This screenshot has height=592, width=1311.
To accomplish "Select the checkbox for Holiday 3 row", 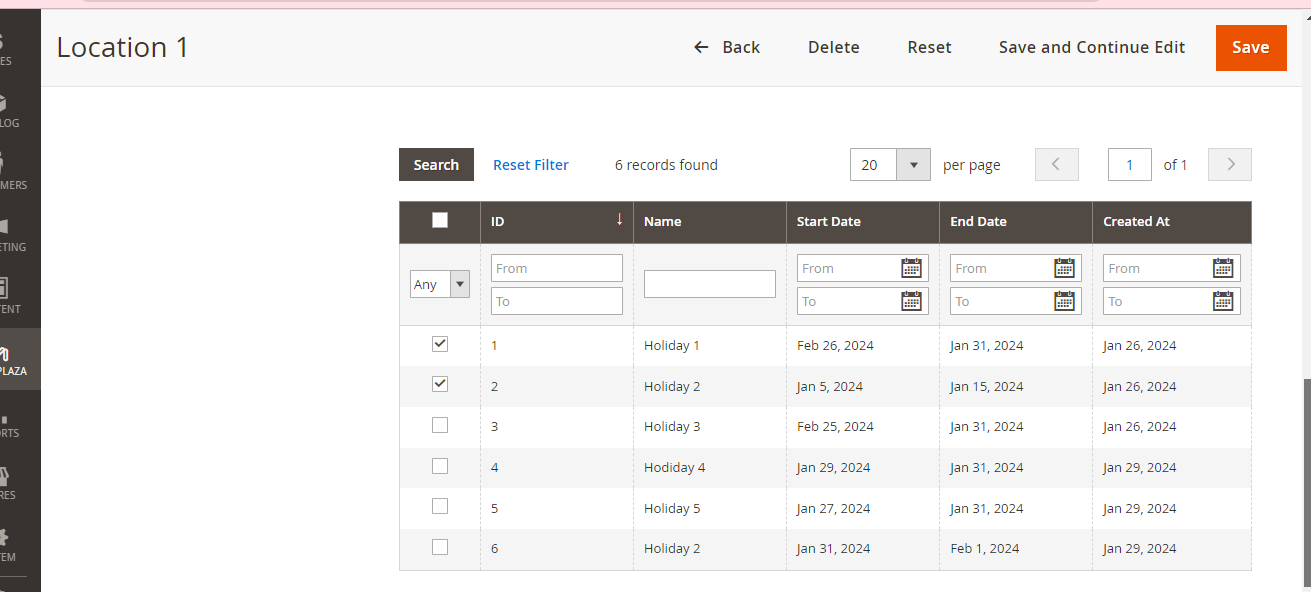I will [440, 425].
